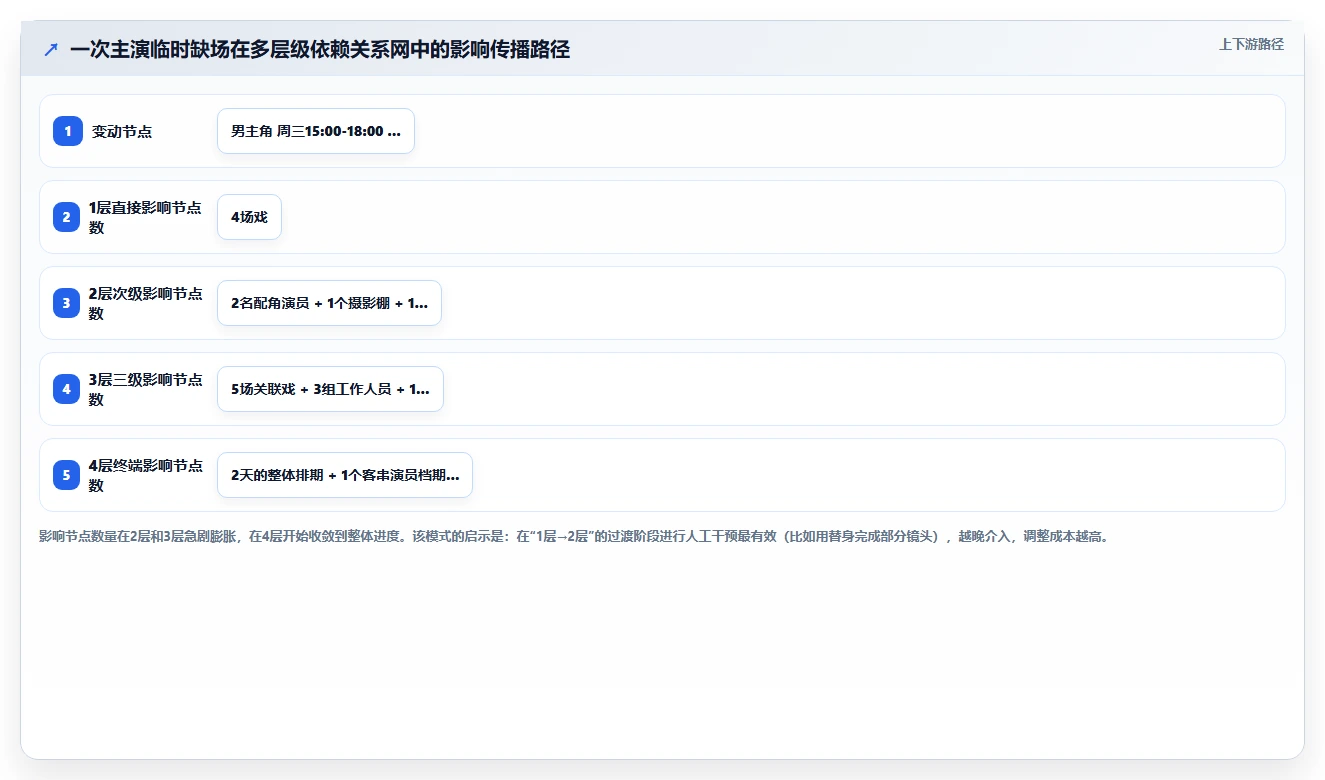Select the 3层三级影响节点数 label
This screenshot has height=780, width=1325.
click(145, 389)
